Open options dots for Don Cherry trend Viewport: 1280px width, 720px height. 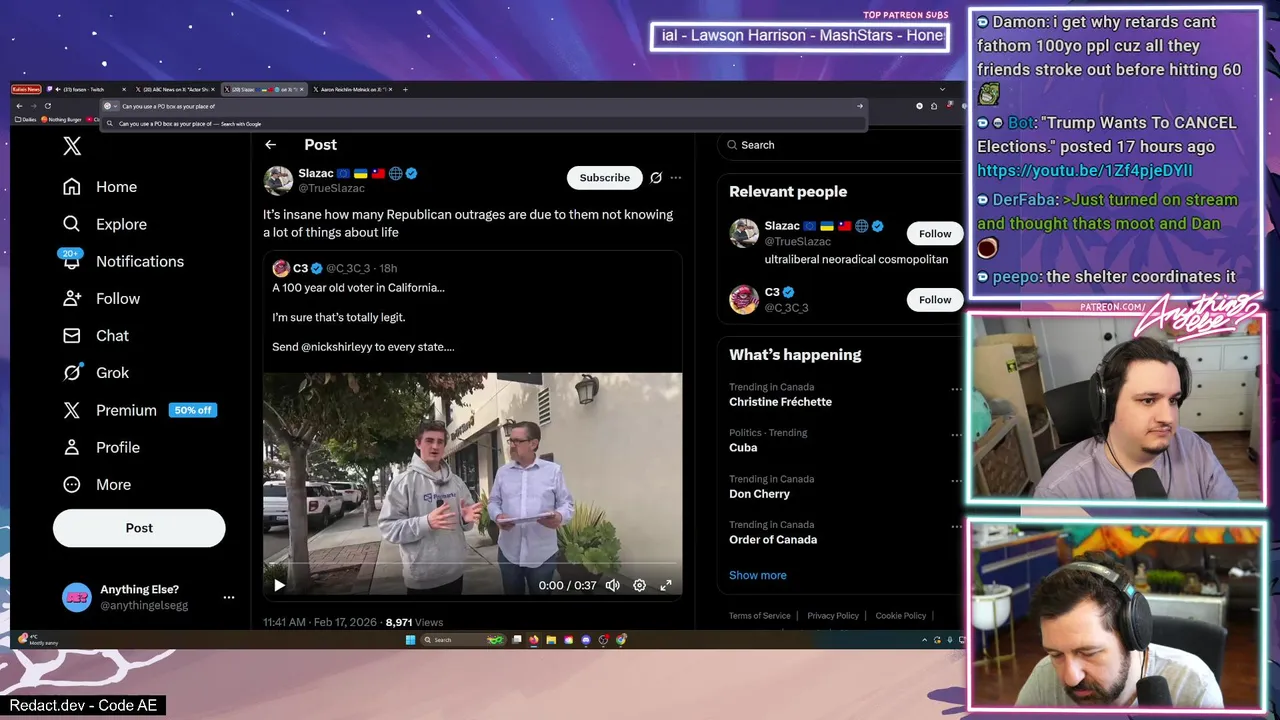click(956, 482)
